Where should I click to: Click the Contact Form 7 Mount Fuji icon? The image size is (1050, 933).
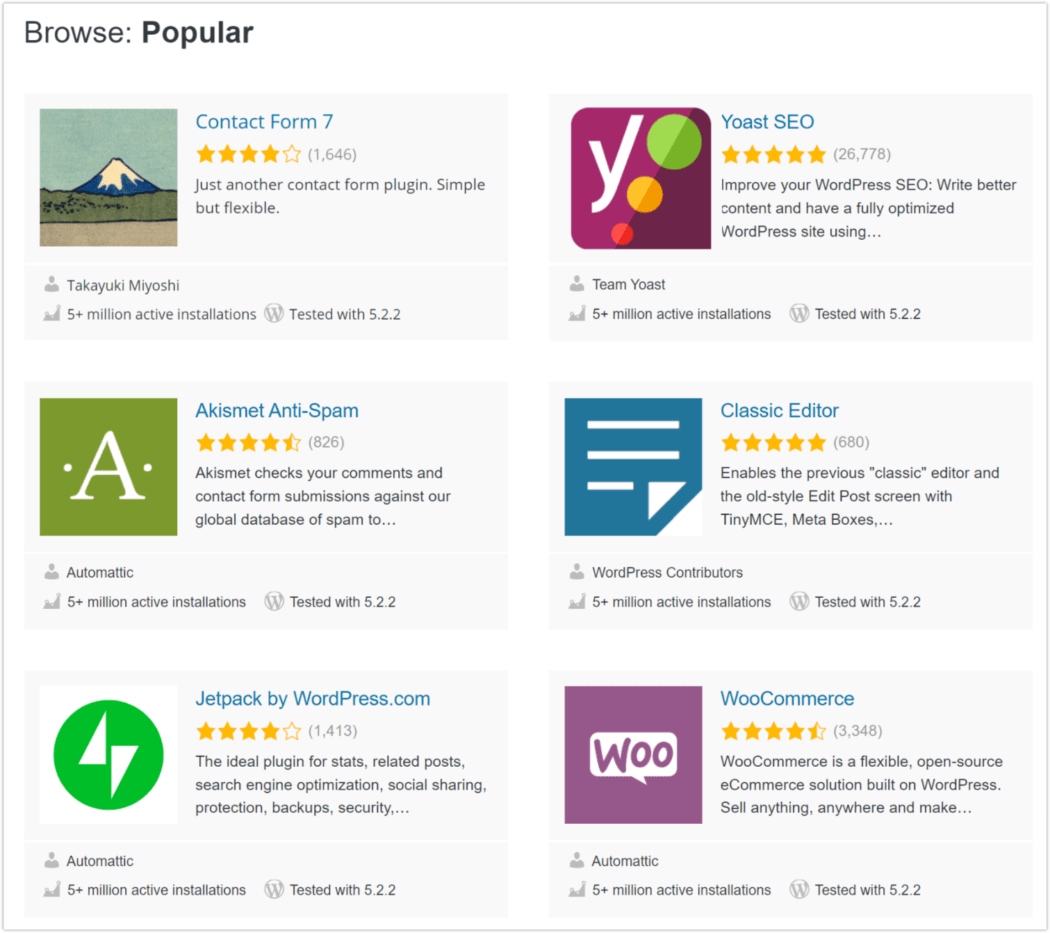click(107, 177)
